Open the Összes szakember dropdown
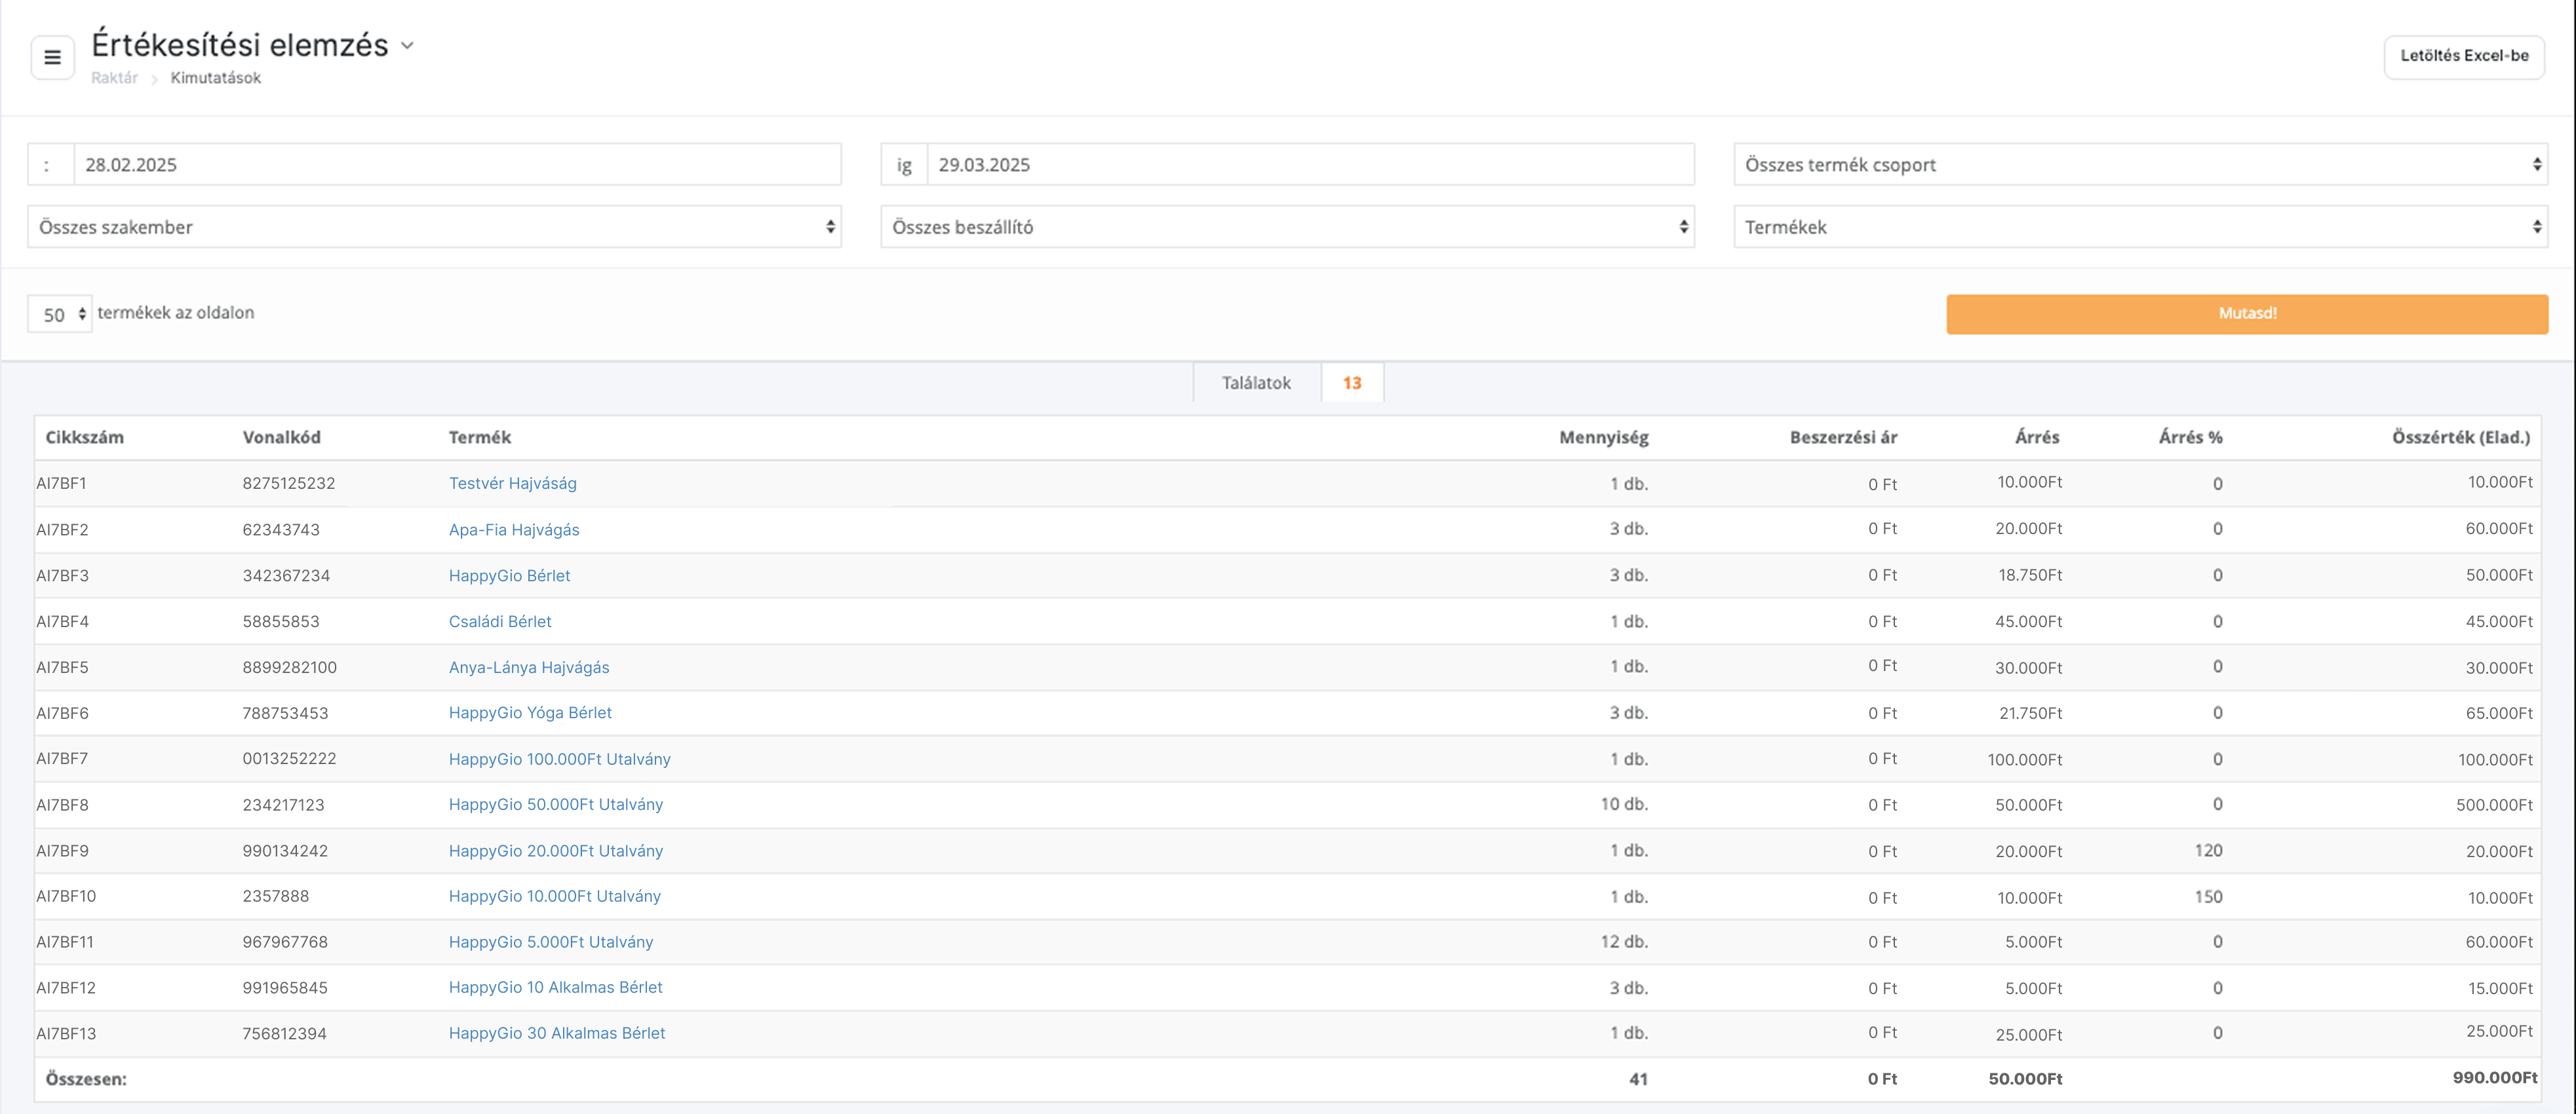Screen dimensions: 2576x1114 click(x=434, y=227)
